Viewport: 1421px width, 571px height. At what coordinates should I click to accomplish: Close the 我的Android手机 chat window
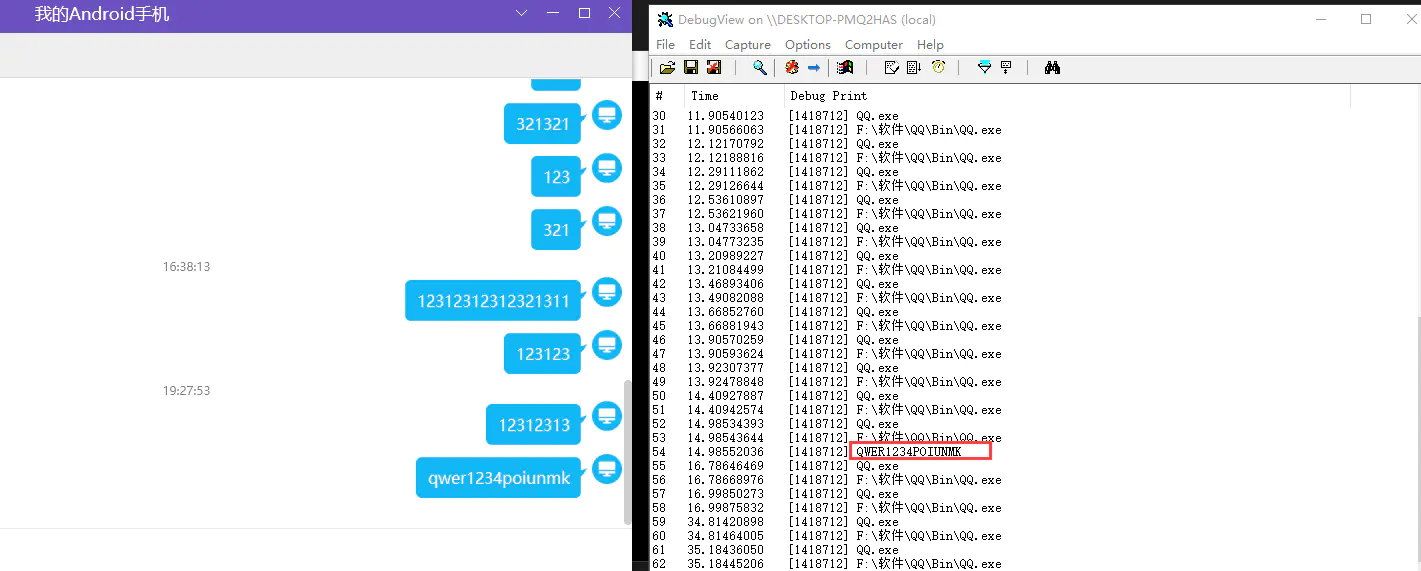click(615, 13)
